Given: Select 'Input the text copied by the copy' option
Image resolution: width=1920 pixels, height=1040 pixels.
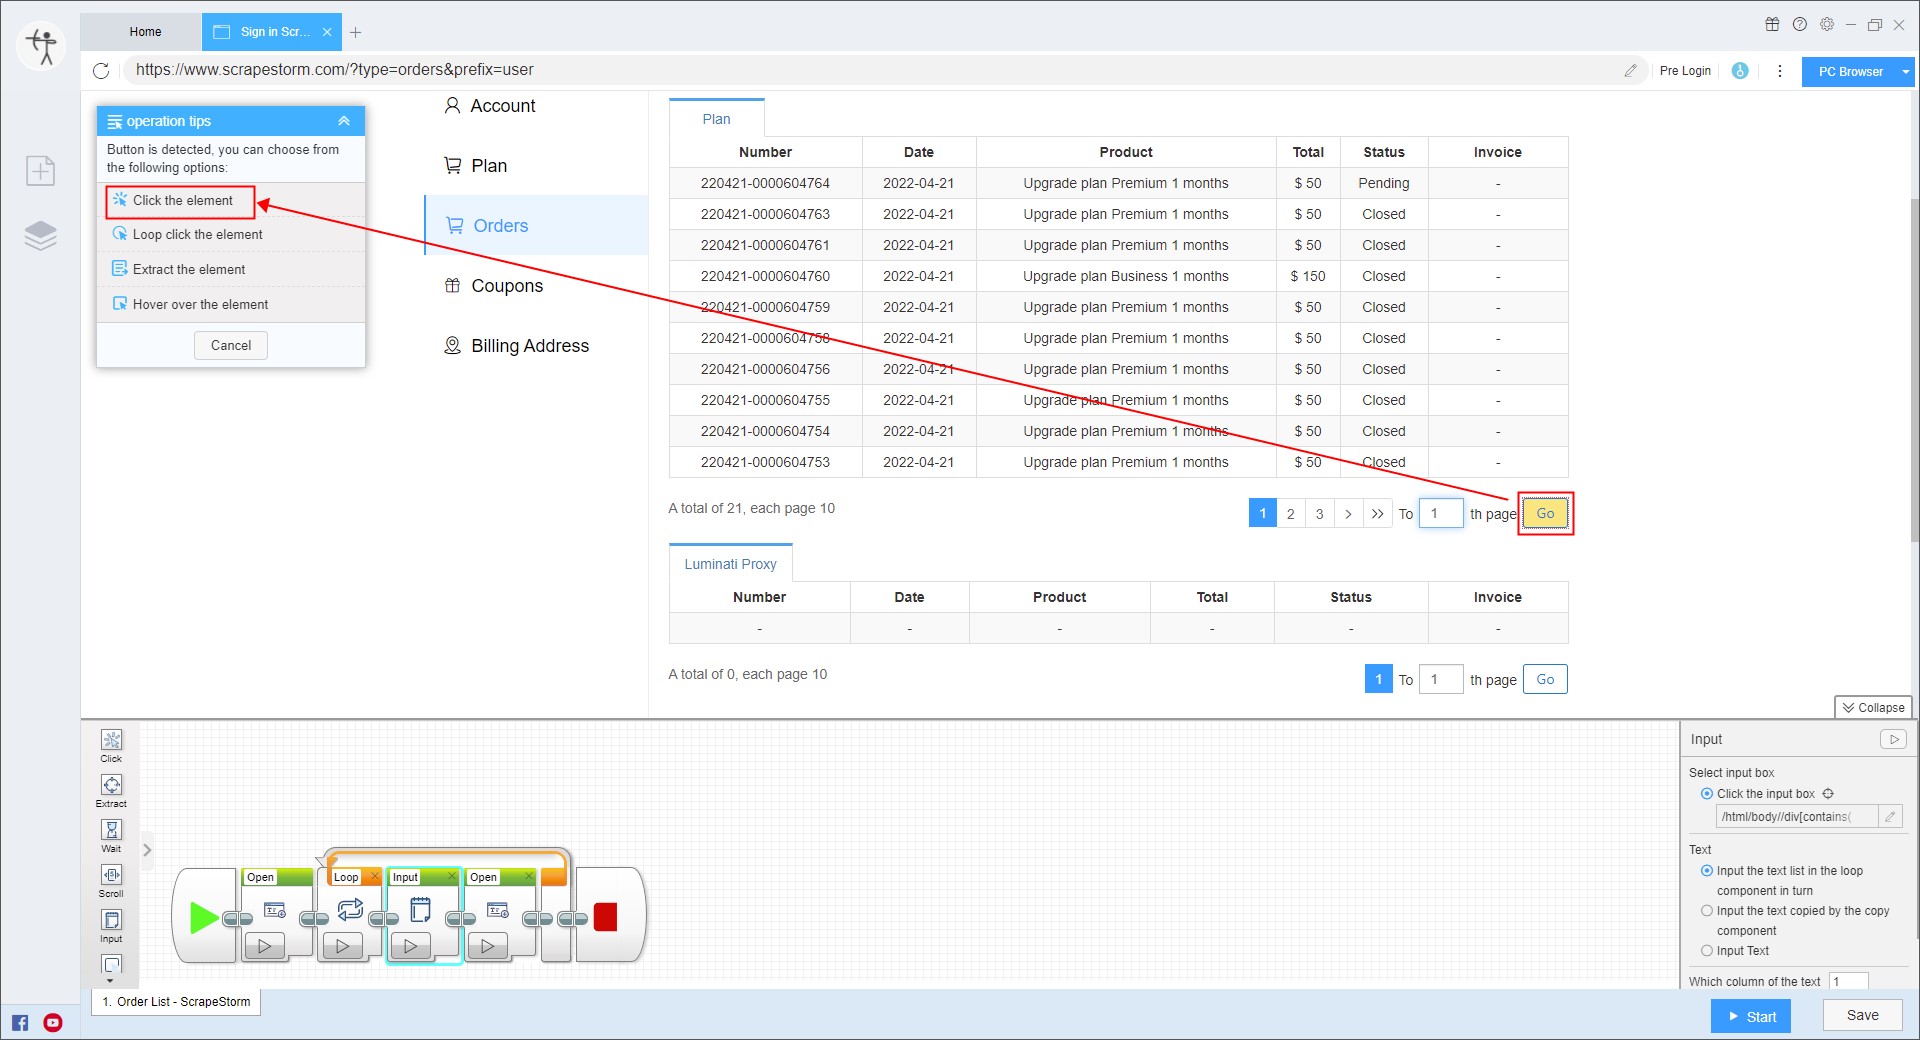Looking at the screenshot, I should pos(1707,911).
